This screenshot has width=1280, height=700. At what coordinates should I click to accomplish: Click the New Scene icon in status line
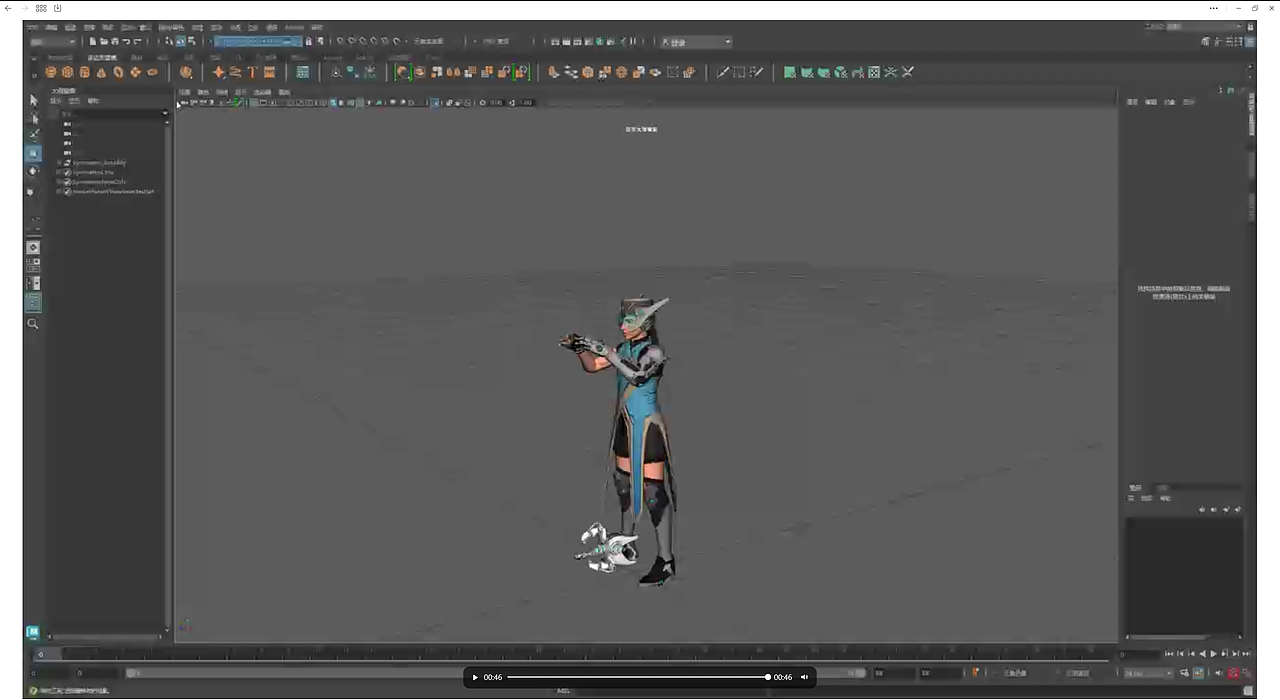pyautogui.click(x=92, y=42)
